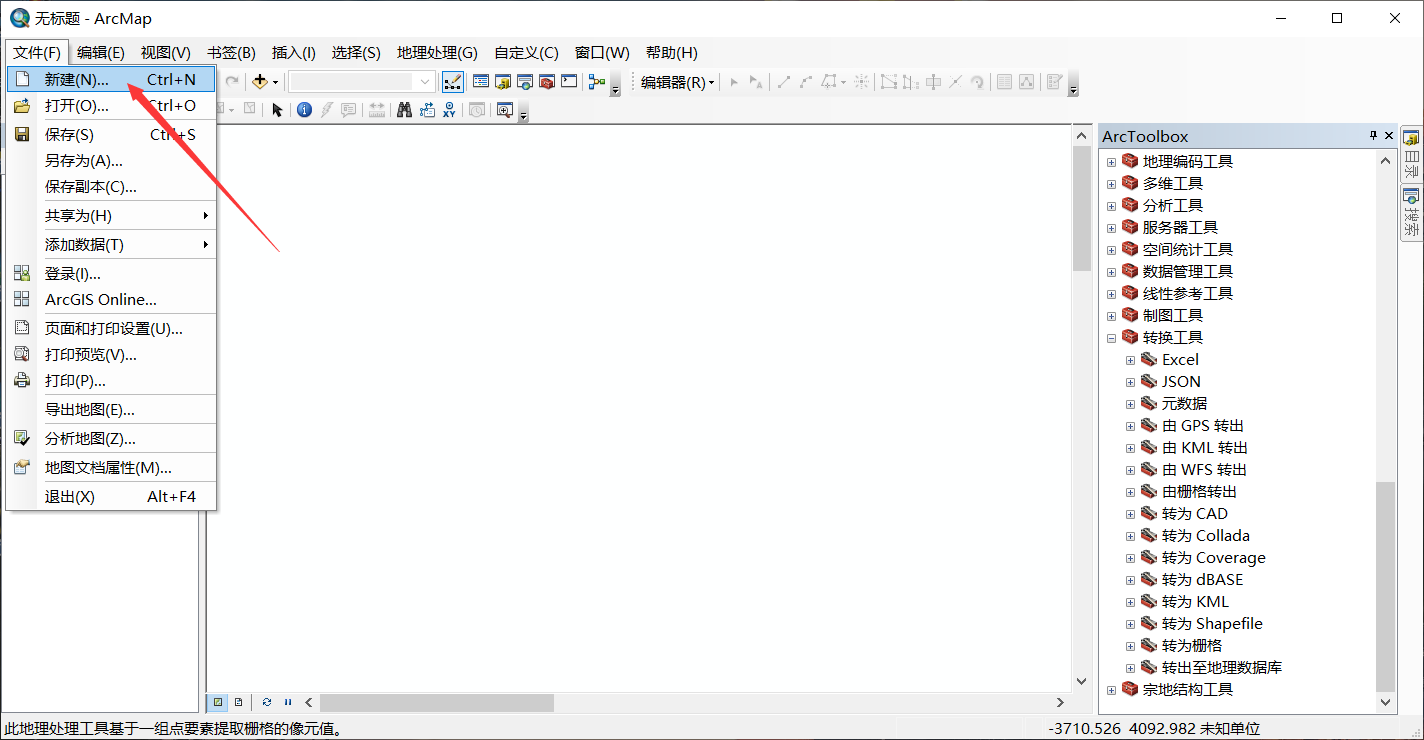Image resolution: width=1424 pixels, height=740 pixels.
Task: Open the 共享为(H) submenu
Action: pyautogui.click(x=111, y=215)
